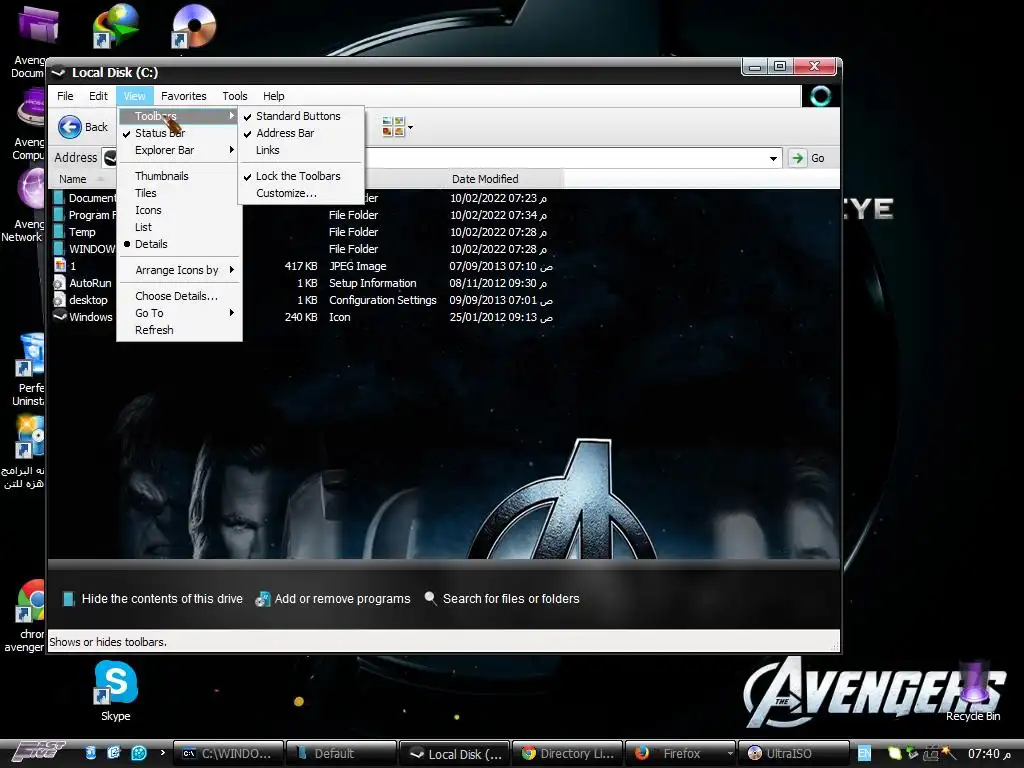Image resolution: width=1024 pixels, height=768 pixels.
Task: Expand the Explorer Bar submenu
Action: (179, 150)
